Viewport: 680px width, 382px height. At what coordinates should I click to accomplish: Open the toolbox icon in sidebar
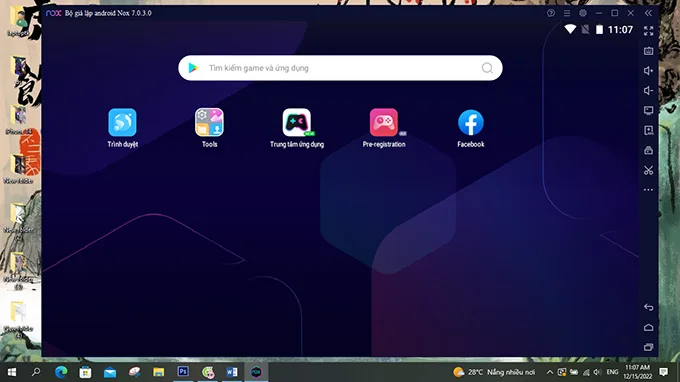648,150
